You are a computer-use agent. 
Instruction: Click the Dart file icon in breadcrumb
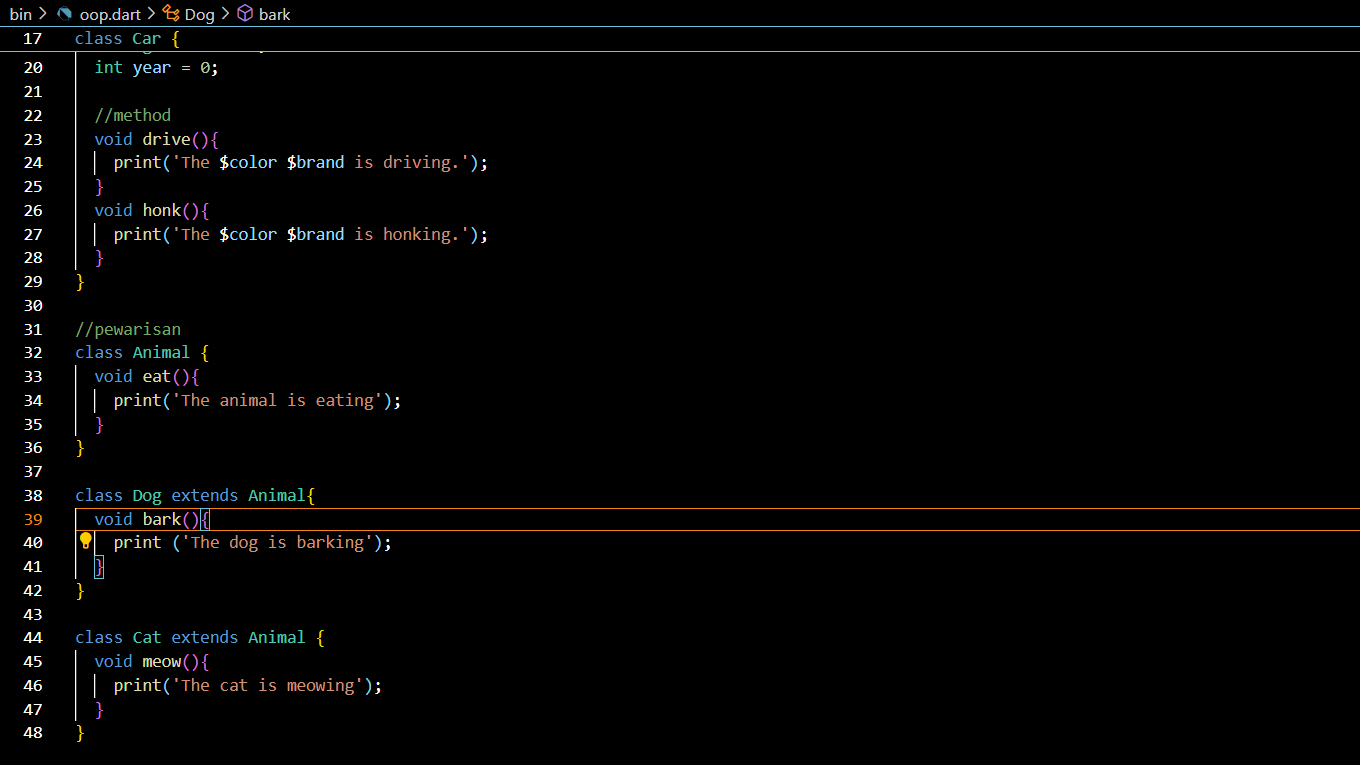pyautogui.click(x=65, y=14)
